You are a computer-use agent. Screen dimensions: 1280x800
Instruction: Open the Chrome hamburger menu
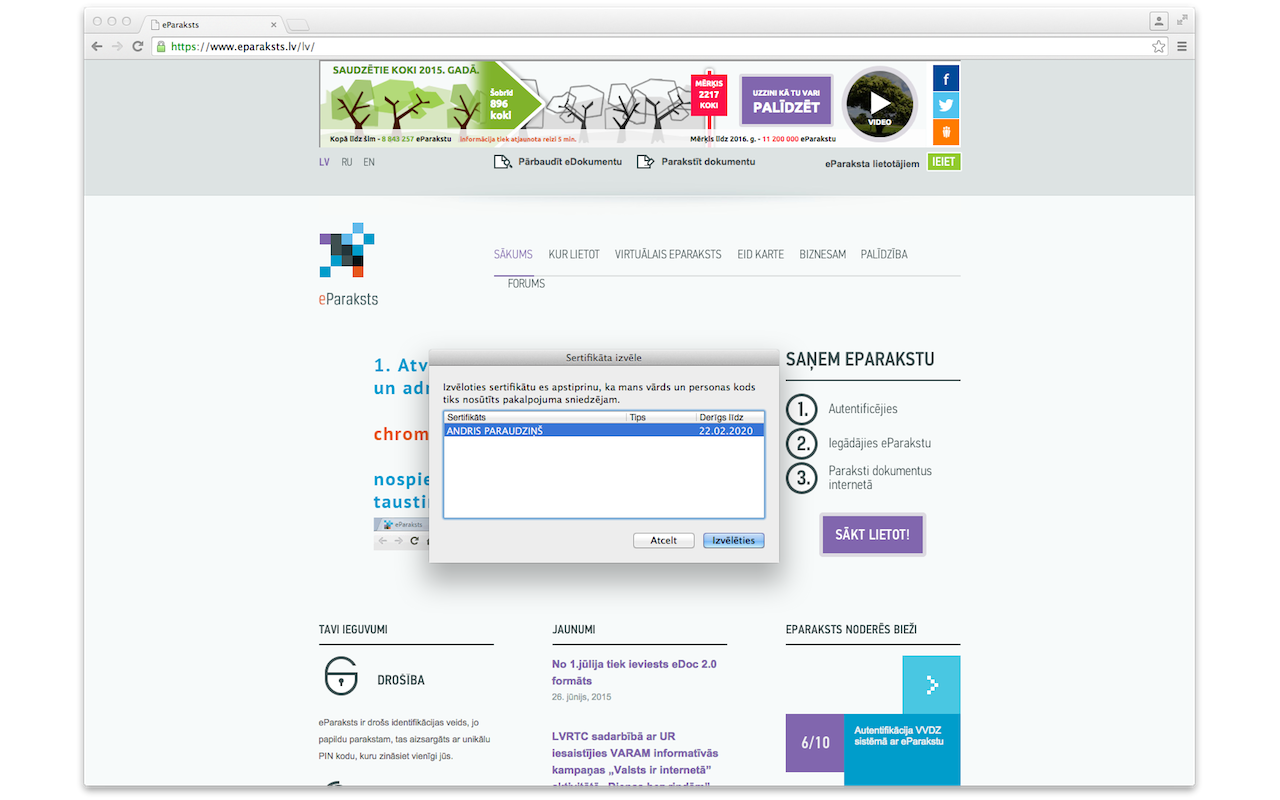click(x=1182, y=45)
